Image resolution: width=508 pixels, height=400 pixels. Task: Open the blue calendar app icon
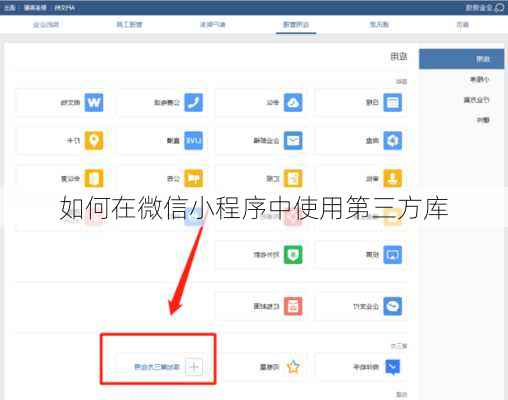pyautogui.click(x=392, y=102)
